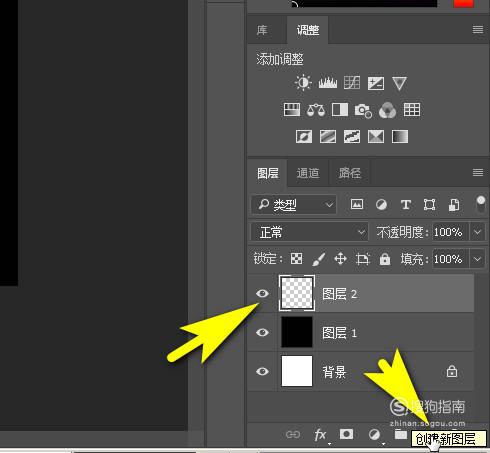Filter layers by smart objects
Image resolution: width=490 pixels, height=453 pixels.
(x=454, y=205)
